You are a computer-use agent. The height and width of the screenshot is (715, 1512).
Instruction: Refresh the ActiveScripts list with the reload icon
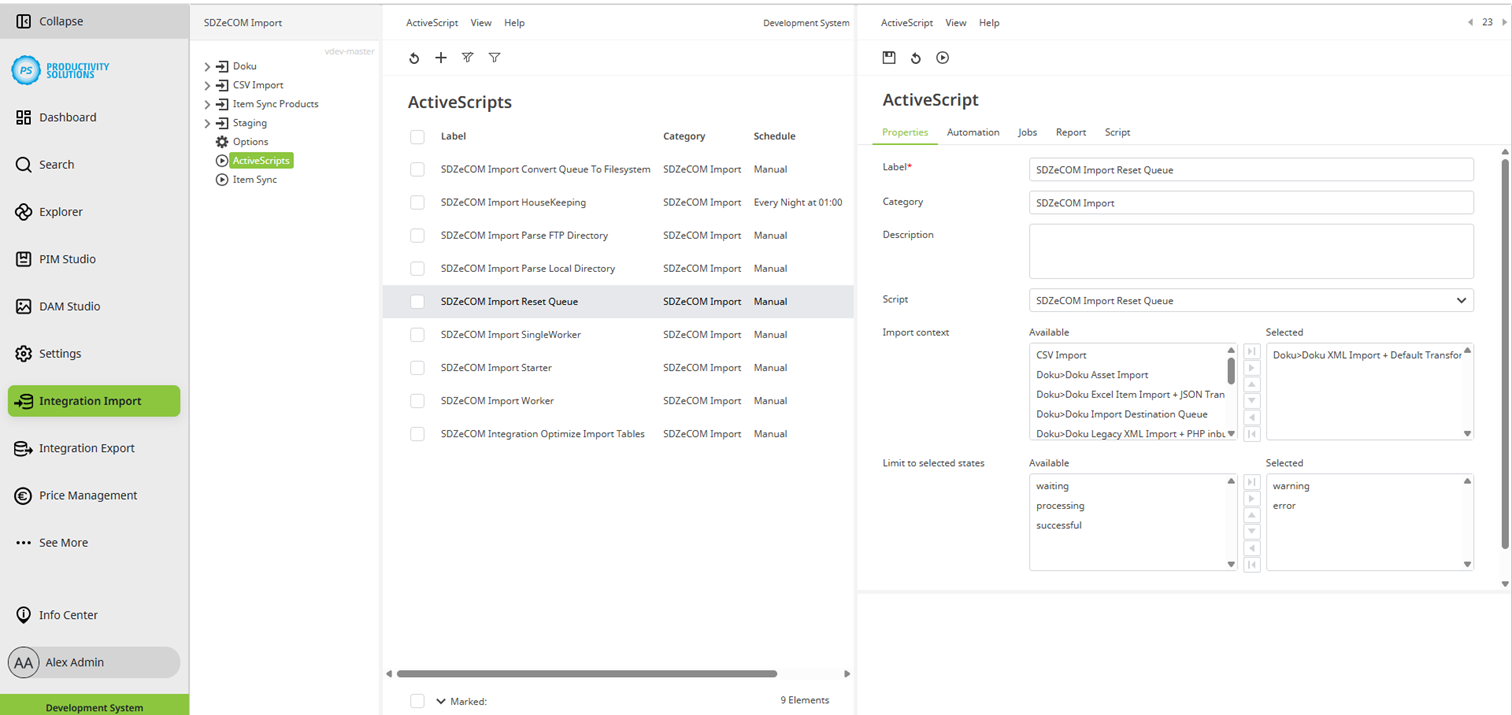pyautogui.click(x=414, y=58)
